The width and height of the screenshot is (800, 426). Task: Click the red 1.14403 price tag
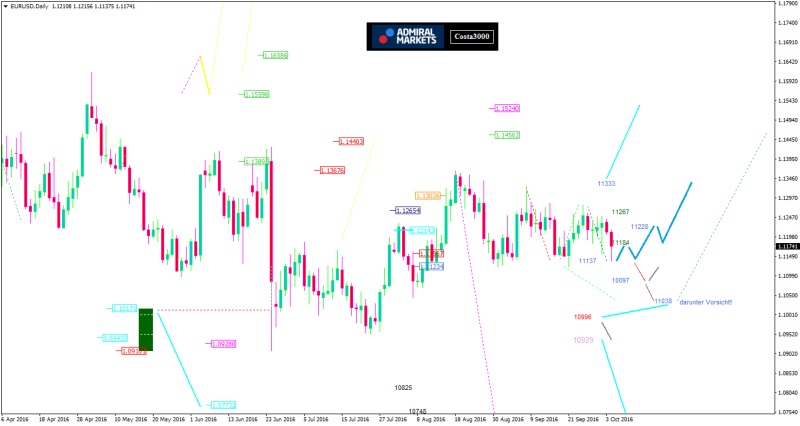tap(352, 142)
